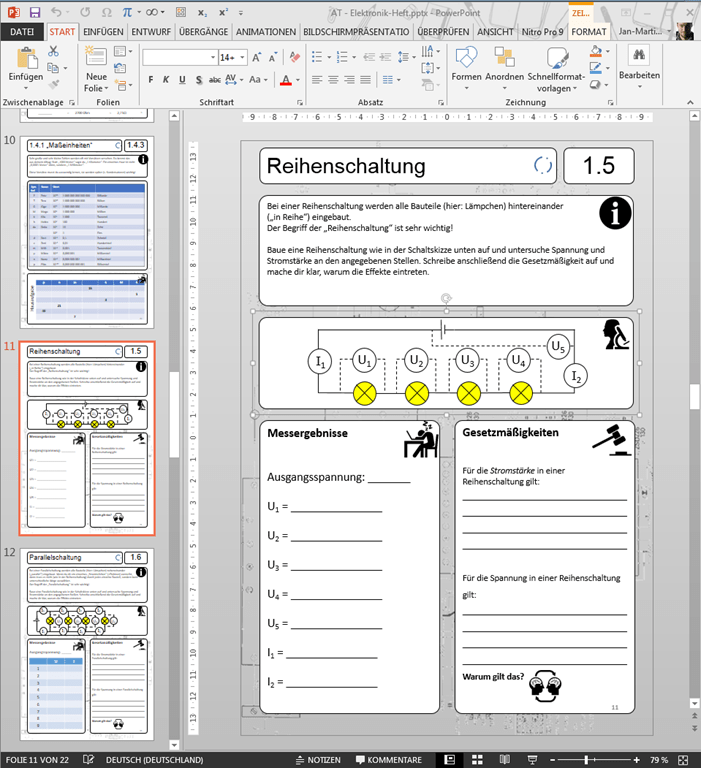Open the font color dropdown arrow

pyautogui.click(x=297, y=80)
